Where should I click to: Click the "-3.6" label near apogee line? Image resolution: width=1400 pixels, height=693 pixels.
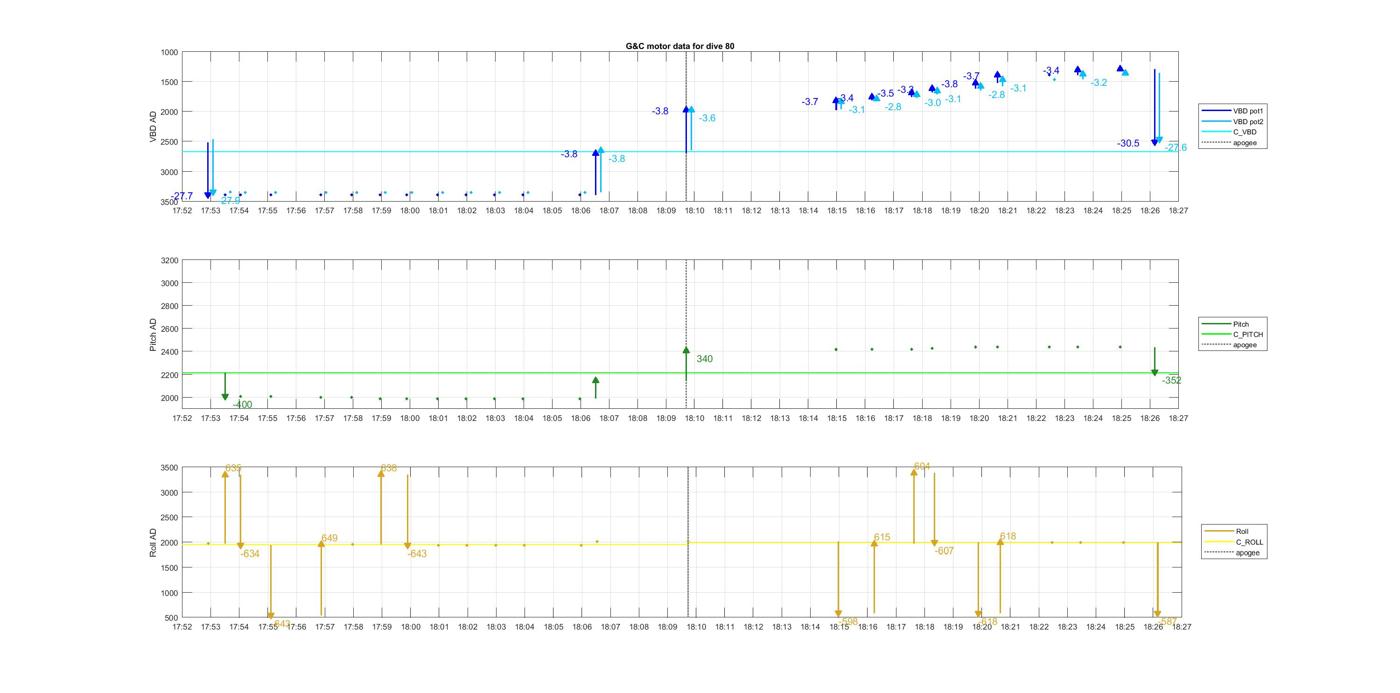point(707,118)
